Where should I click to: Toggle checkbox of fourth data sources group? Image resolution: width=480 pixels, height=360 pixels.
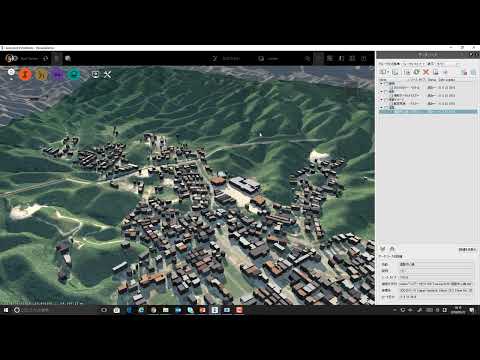pyautogui.click(x=386, y=107)
